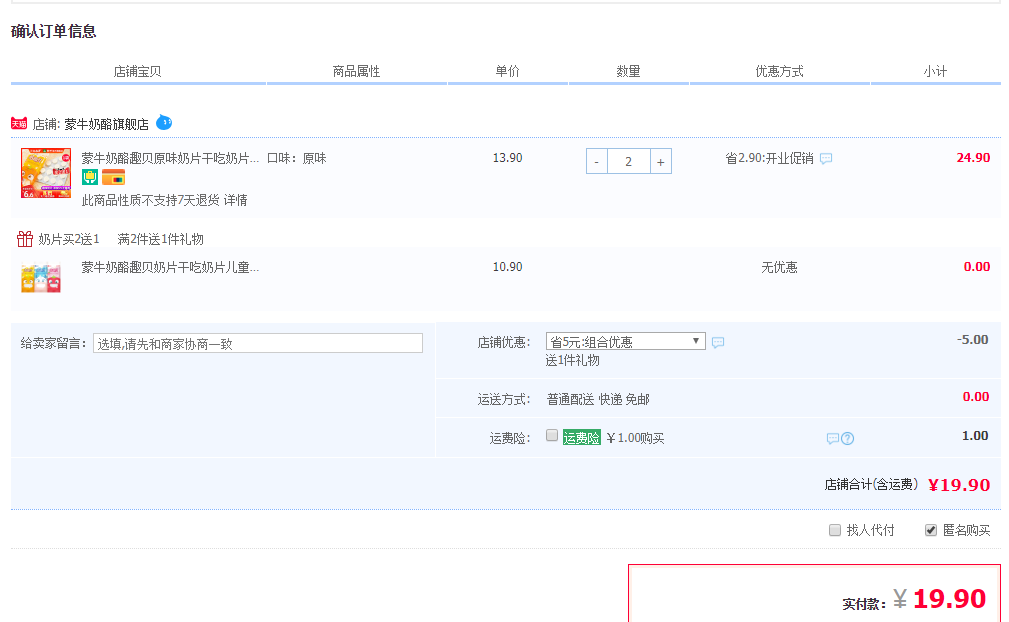Click the gift row subtotal 0.00
Screen dimensions: 1009x622
[x=977, y=267]
